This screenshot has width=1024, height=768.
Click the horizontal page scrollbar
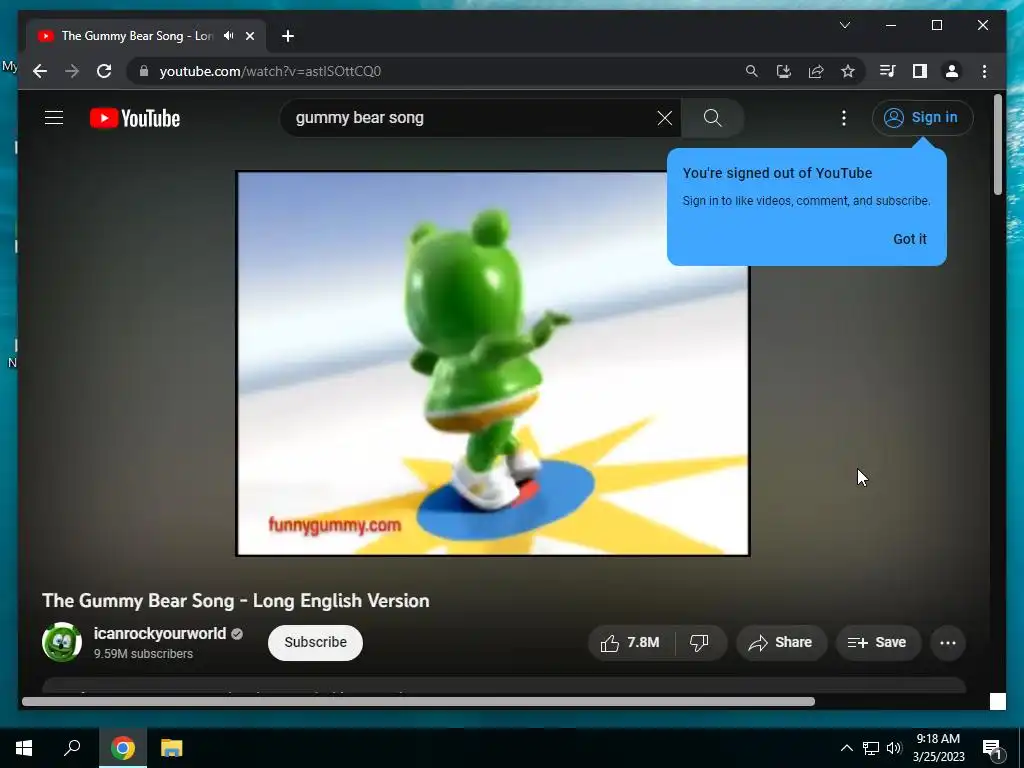(x=418, y=701)
